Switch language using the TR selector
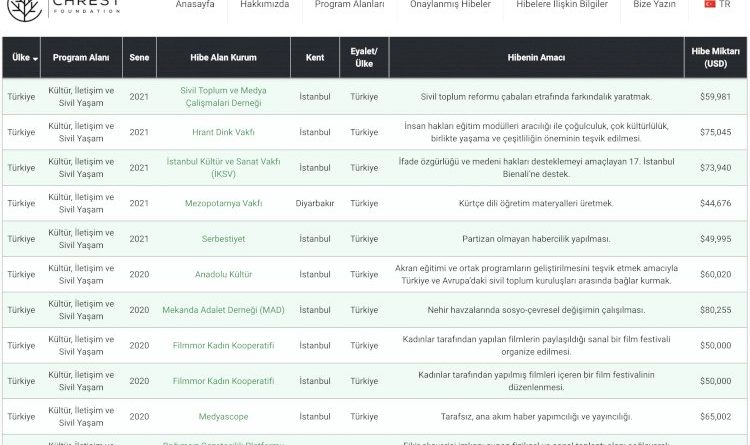The image size is (750, 445). click(724, 5)
